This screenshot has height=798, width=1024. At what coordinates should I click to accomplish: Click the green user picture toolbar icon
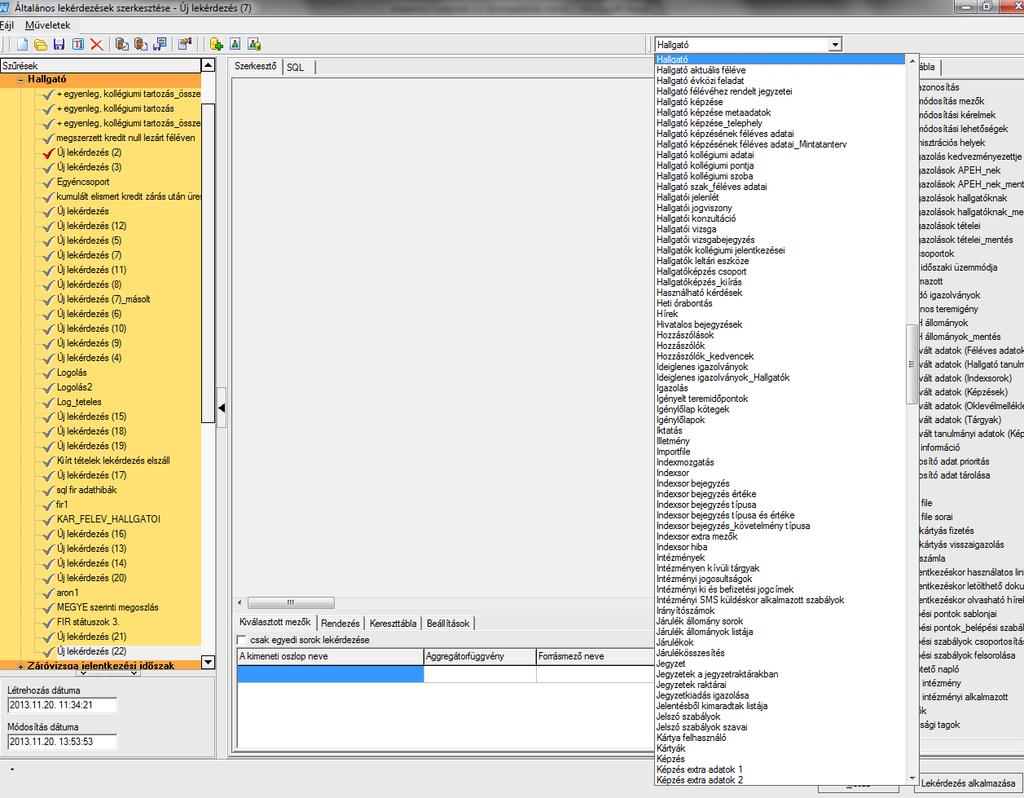coord(235,44)
